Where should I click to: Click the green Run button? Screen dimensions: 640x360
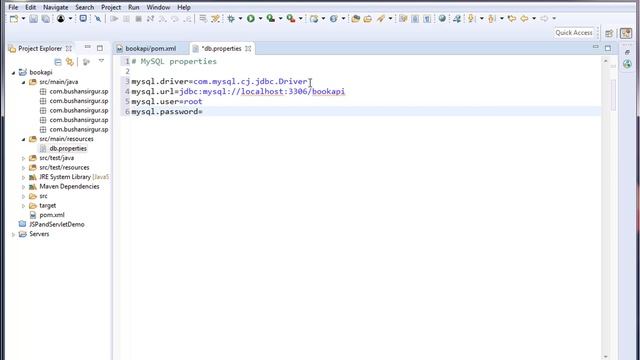[251, 19]
